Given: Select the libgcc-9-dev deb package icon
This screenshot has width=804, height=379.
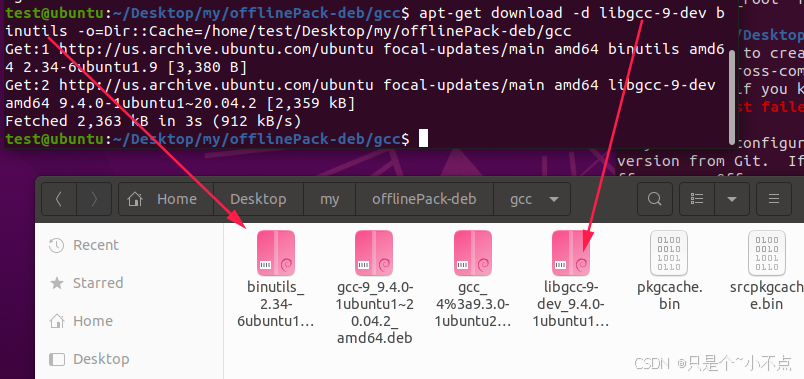Looking at the screenshot, I should click(571, 252).
